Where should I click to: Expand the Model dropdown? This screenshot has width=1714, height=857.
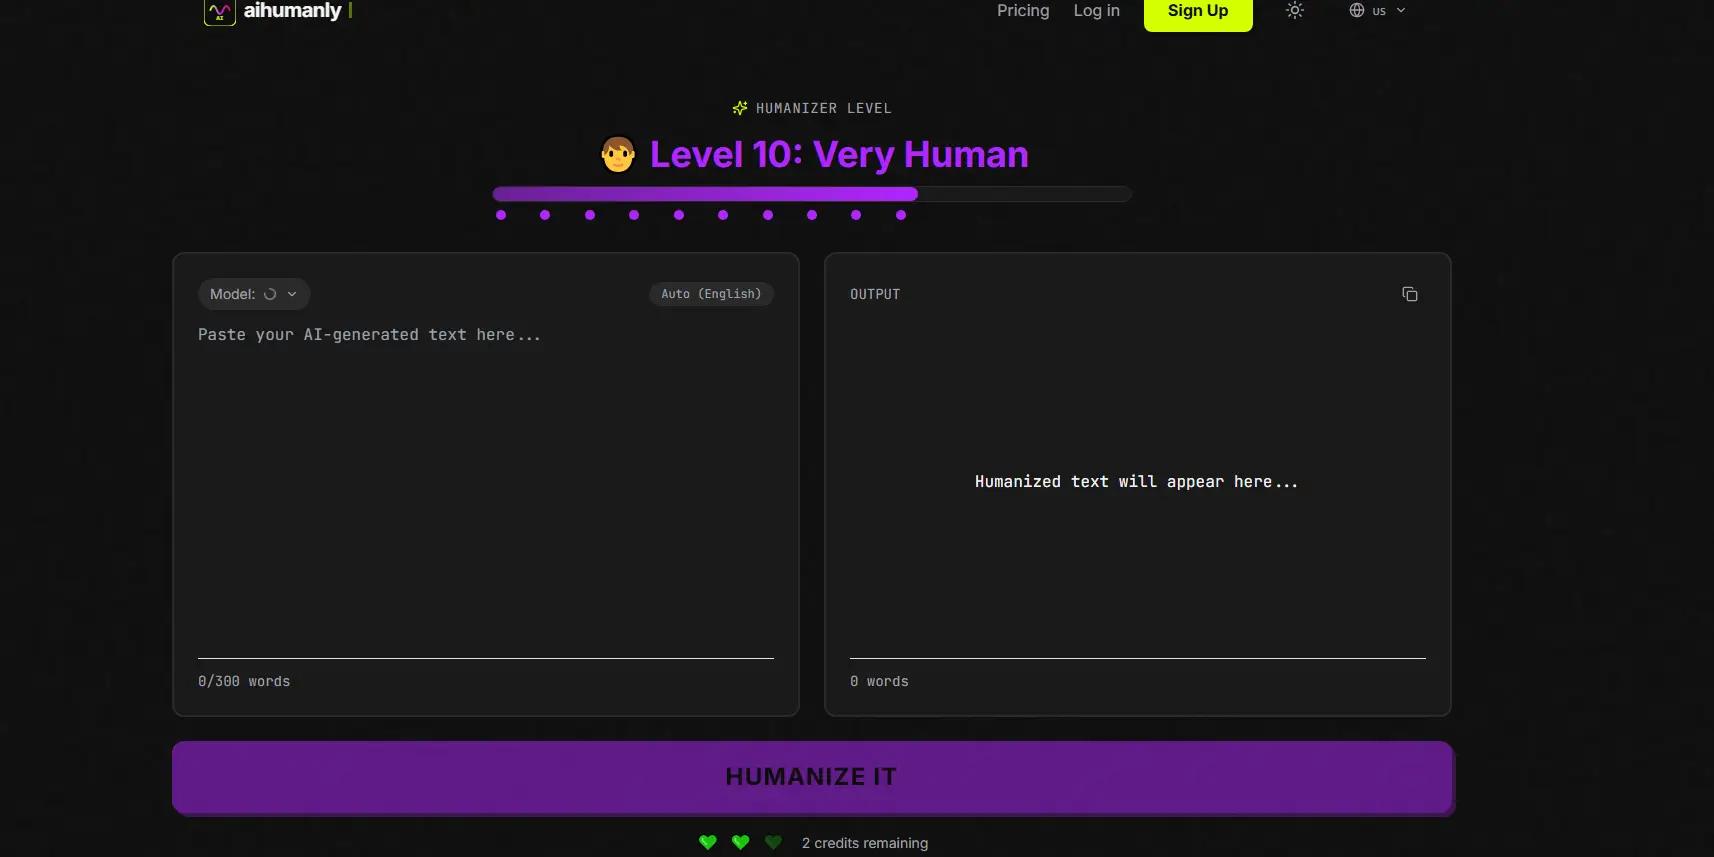click(254, 294)
